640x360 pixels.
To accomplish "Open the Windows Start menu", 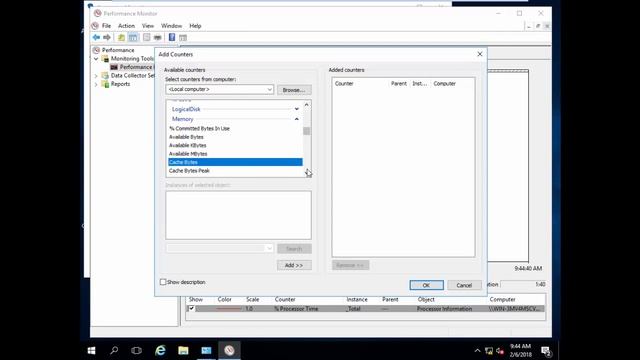I will coord(91,350).
